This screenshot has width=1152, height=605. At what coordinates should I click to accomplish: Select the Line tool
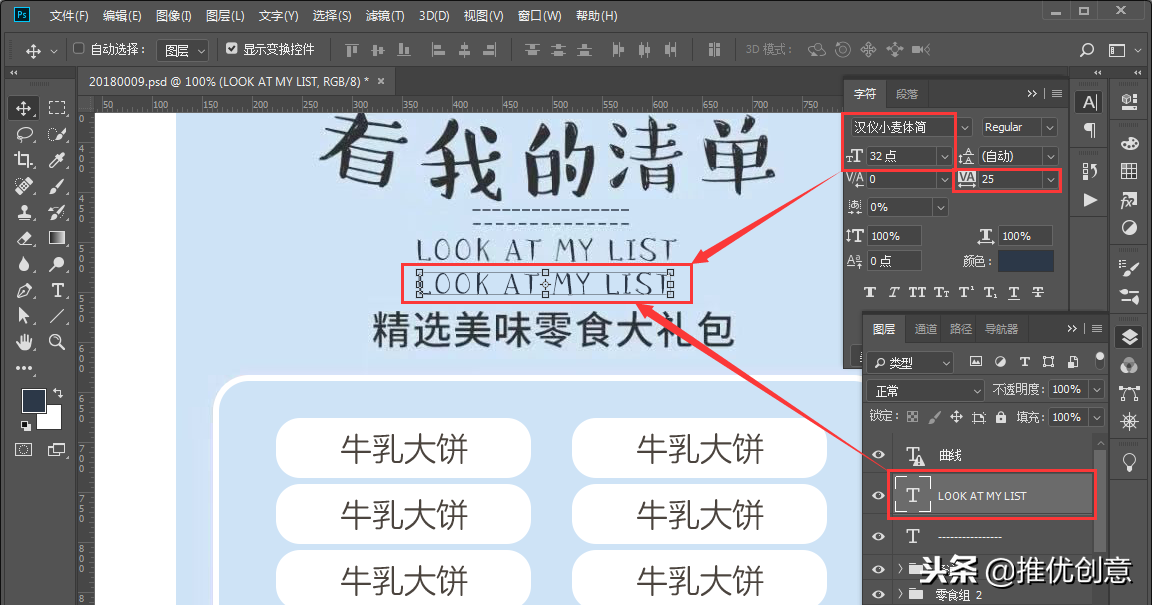click(57, 316)
